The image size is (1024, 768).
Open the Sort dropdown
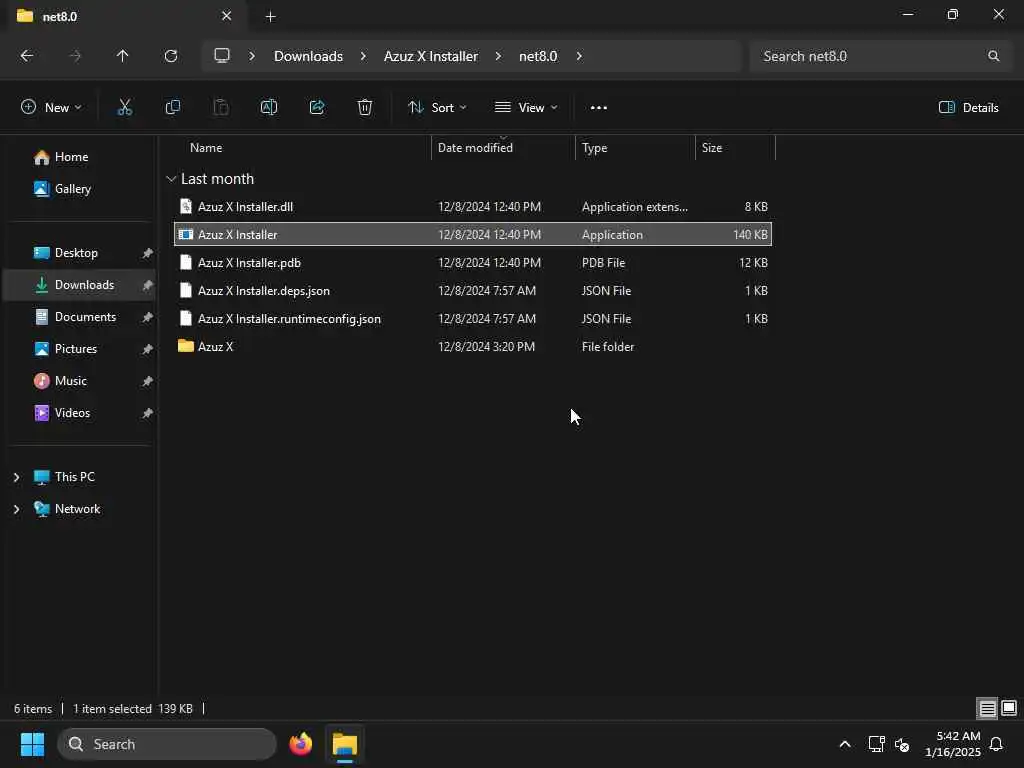pyautogui.click(x=437, y=108)
